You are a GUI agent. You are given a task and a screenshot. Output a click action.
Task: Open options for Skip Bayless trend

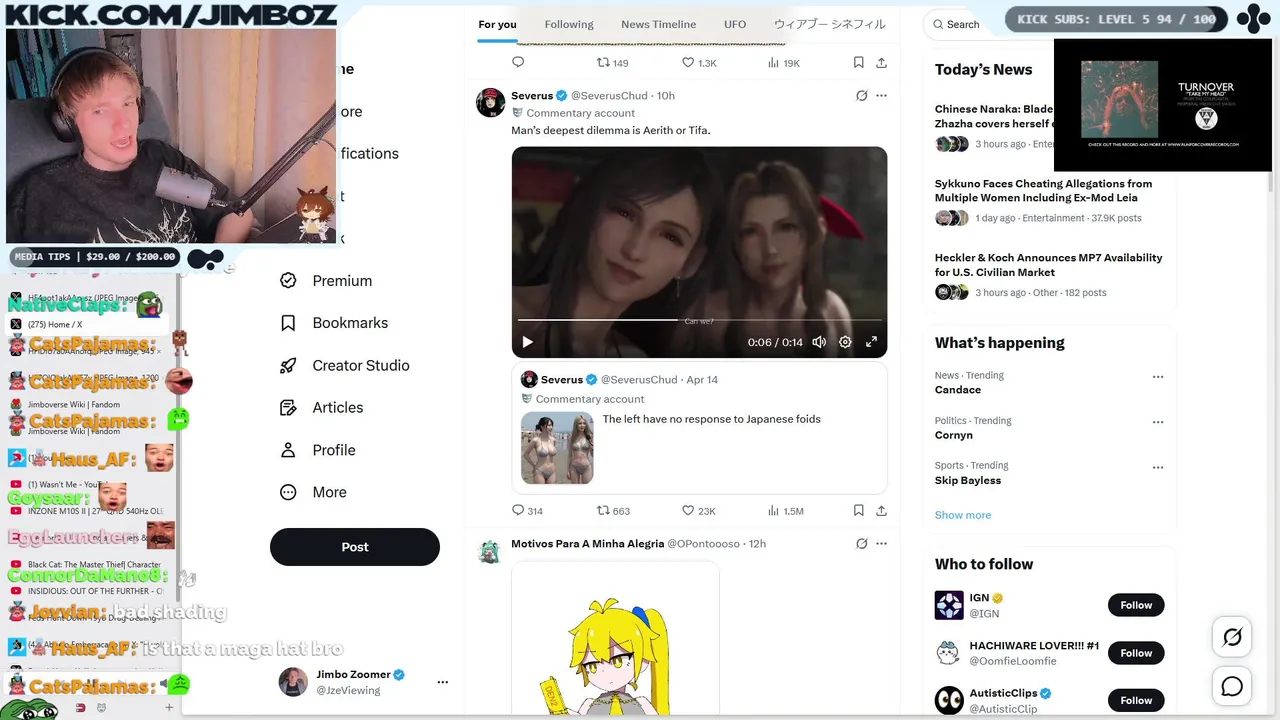pyautogui.click(x=1158, y=467)
